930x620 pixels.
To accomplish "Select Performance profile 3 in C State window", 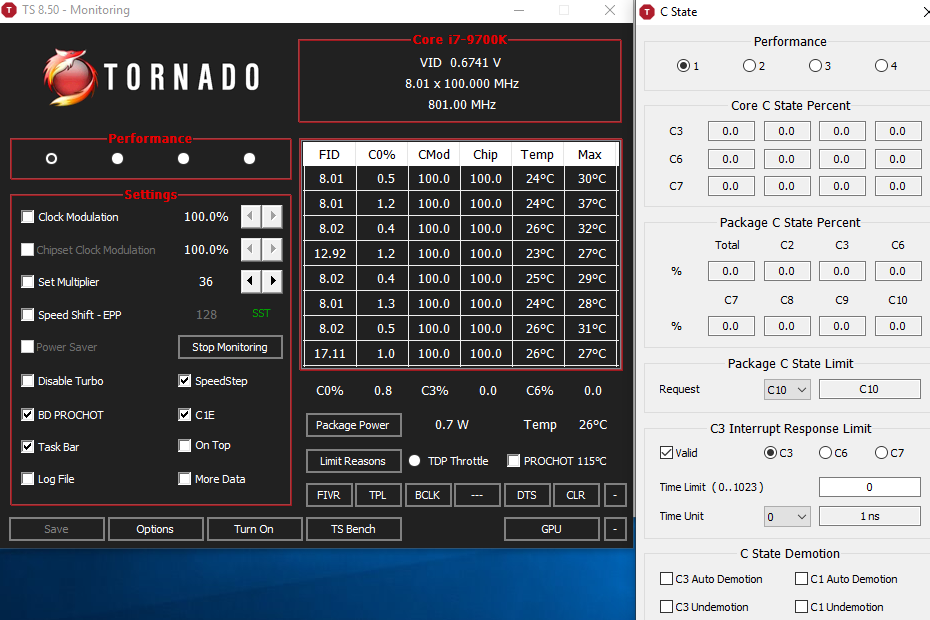I will tap(815, 66).
